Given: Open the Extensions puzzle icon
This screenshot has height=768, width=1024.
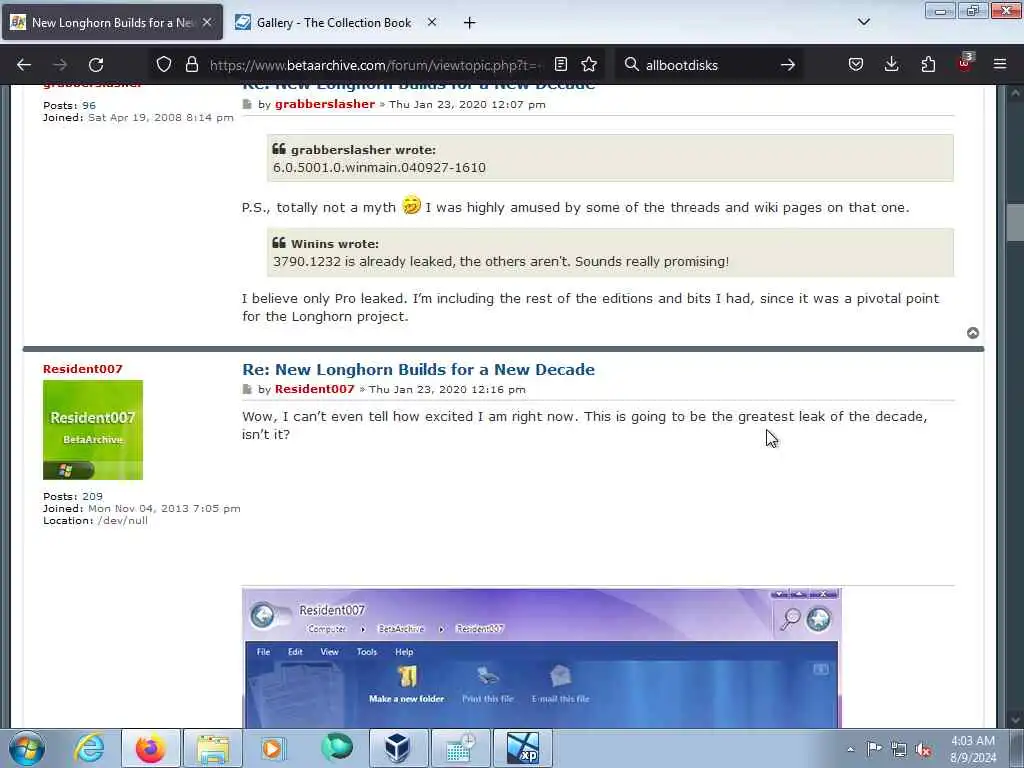Looking at the screenshot, I should point(928,65).
